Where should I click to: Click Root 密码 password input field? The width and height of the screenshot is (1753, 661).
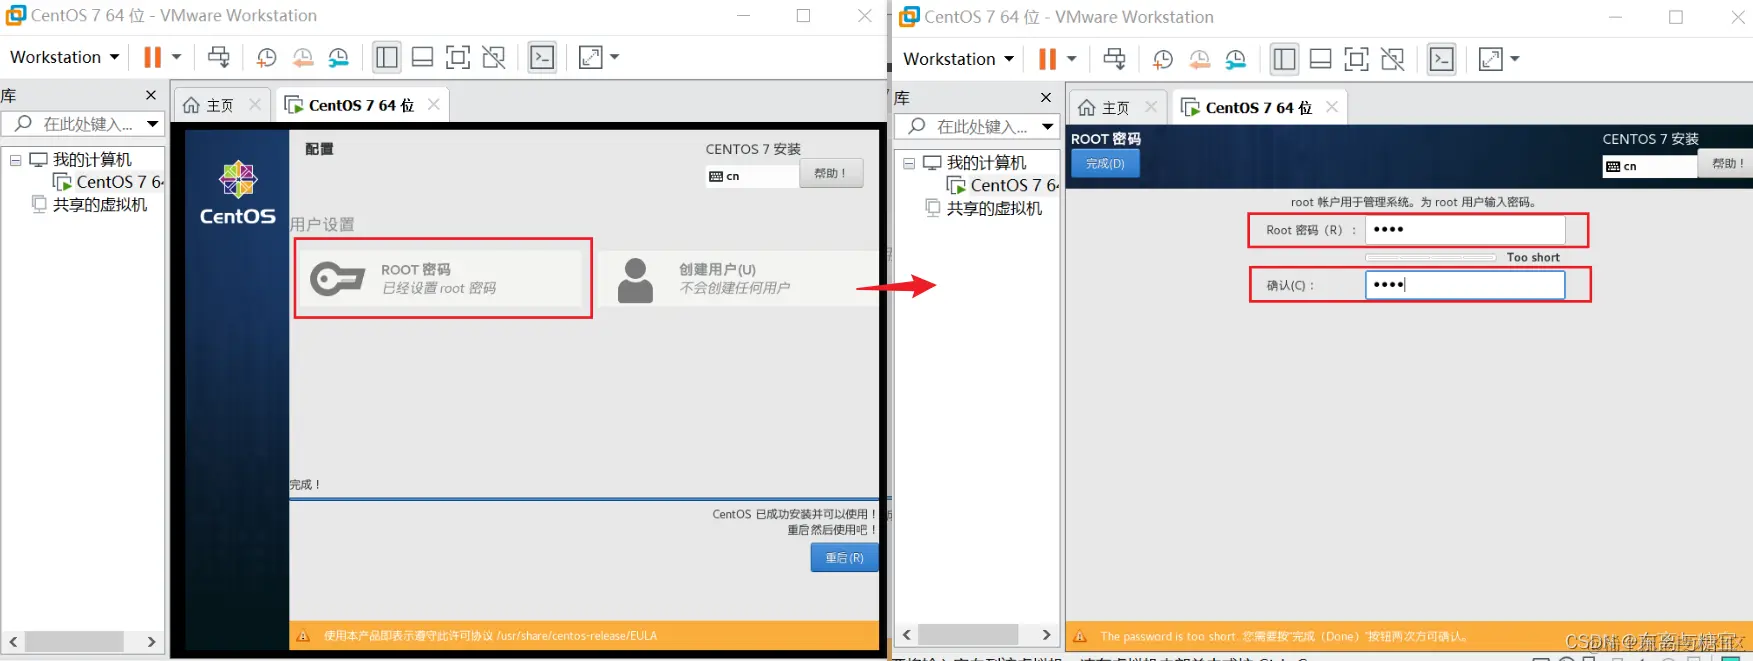click(1464, 230)
